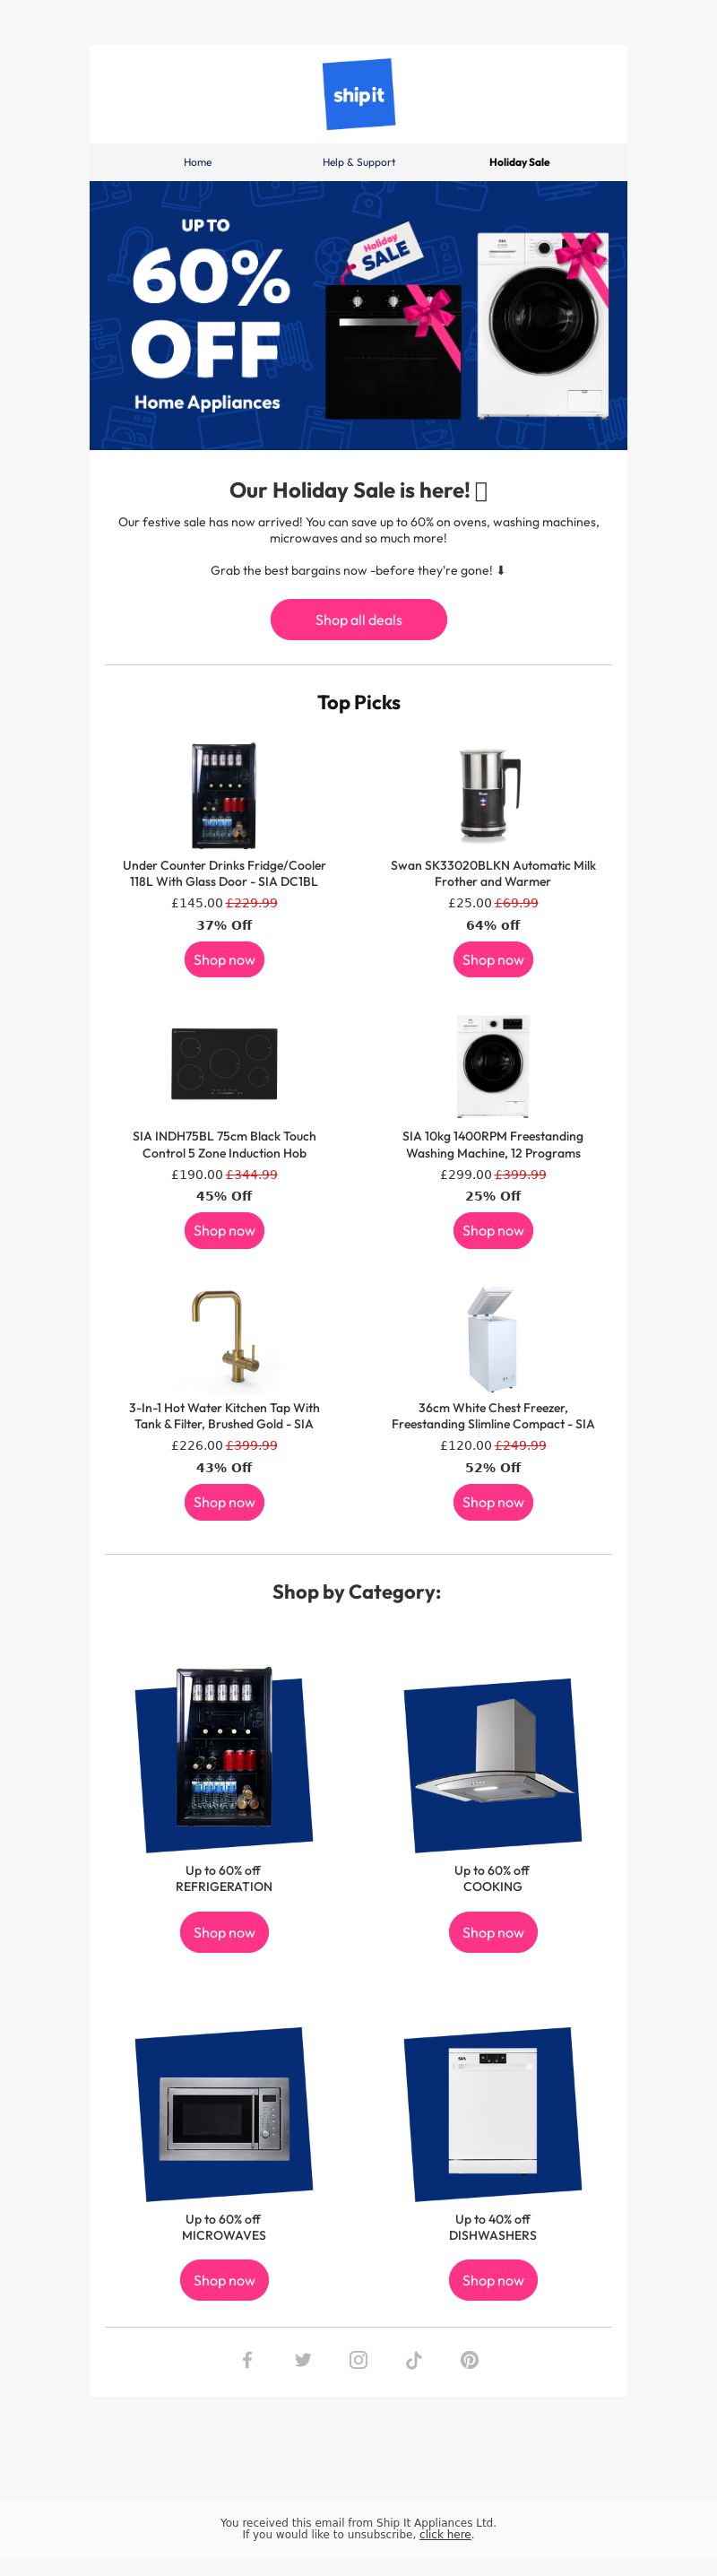Open the 60% off holiday banner
This screenshot has width=717, height=2576.
tap(359, 315)
